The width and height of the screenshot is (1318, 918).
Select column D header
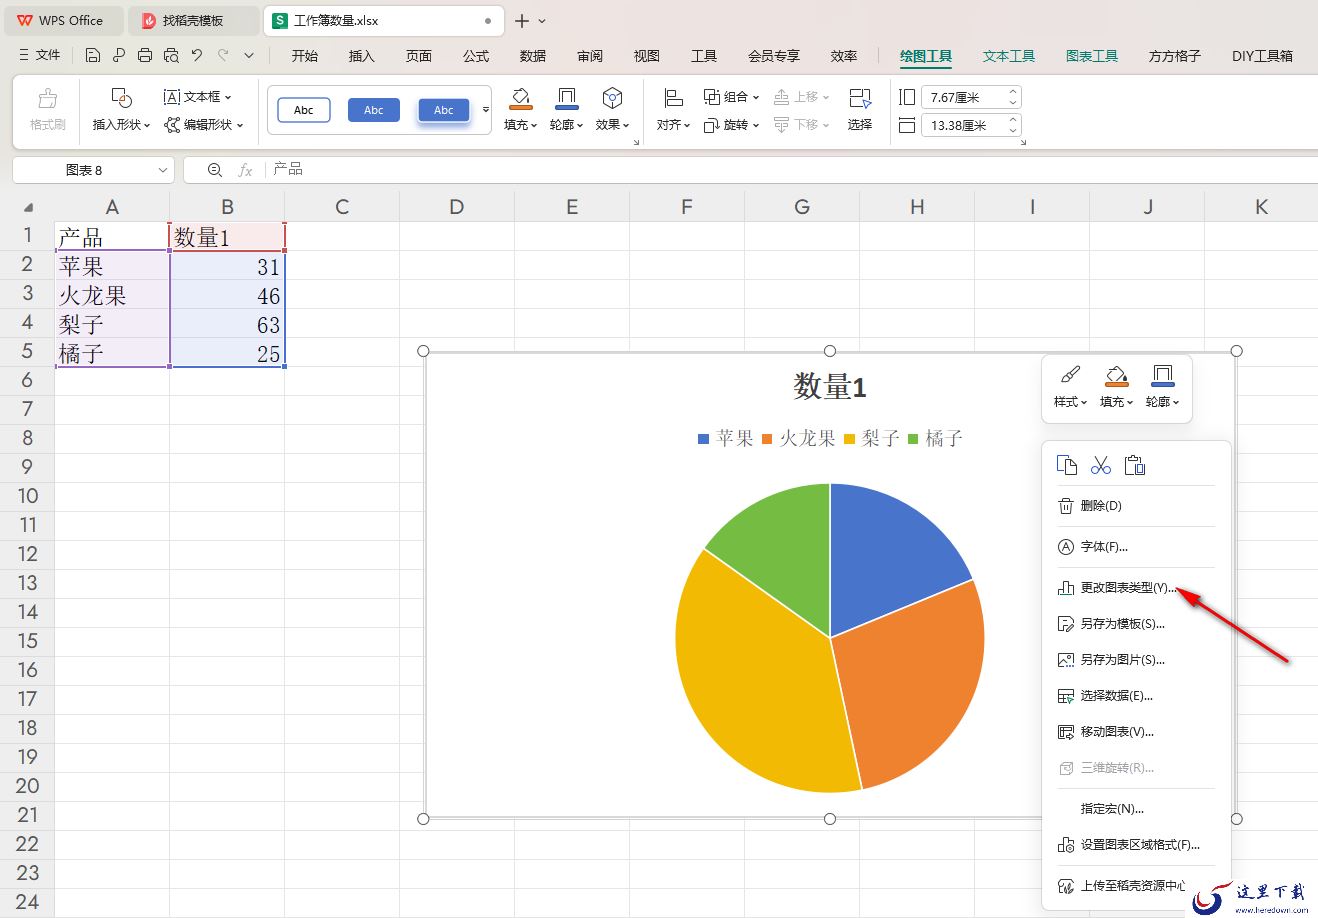tap(456, 207)
